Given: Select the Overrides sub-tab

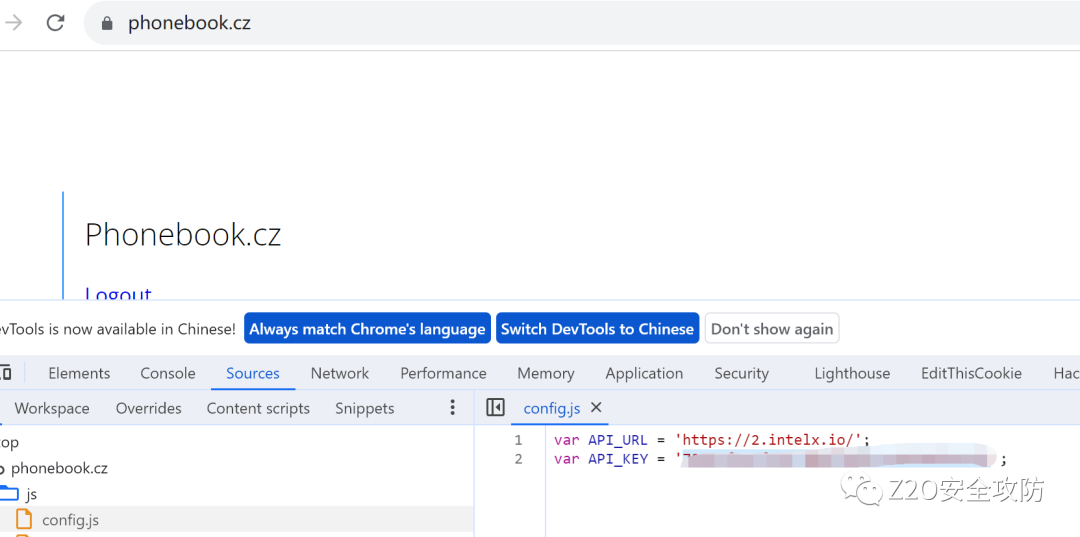Looking at the screenshot, I should coord(149,408).
